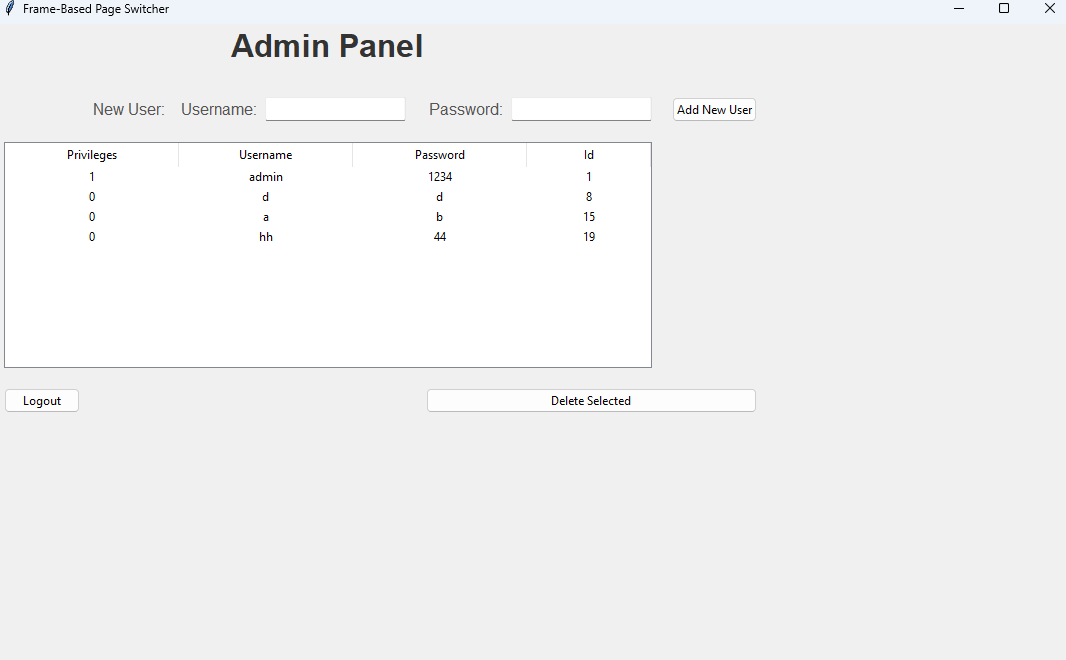The width and height of the screenshot is (1066, 660).
Task: Click password cell '44'
Action: tap(440, 237)
